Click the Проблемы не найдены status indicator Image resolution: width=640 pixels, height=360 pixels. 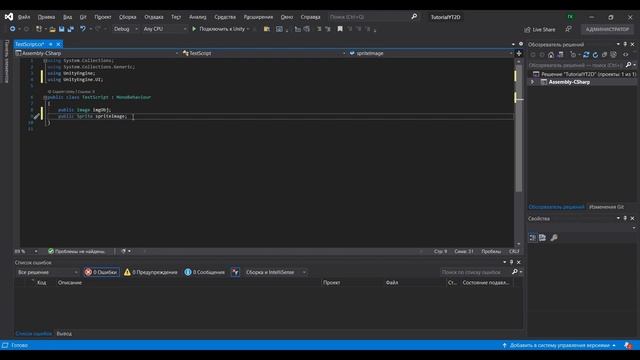[x=76, y=251]
